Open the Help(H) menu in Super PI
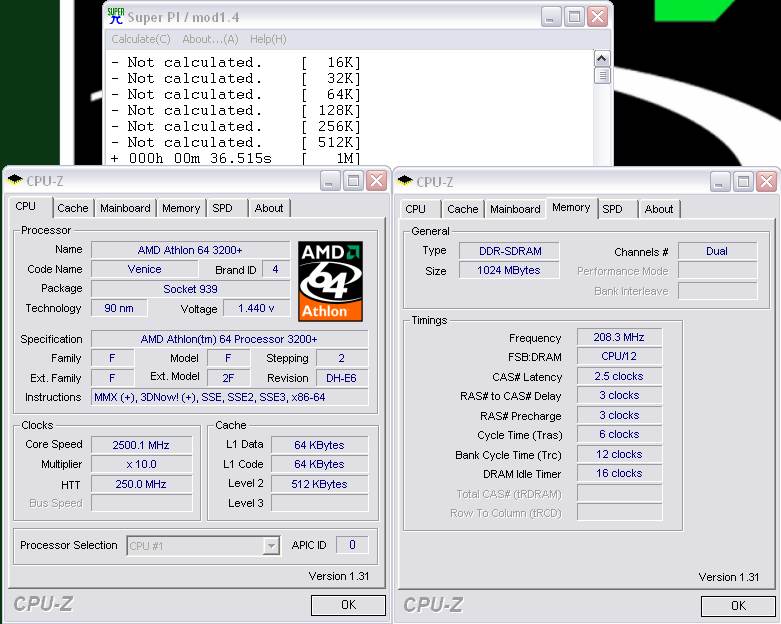 pos(268,39)
